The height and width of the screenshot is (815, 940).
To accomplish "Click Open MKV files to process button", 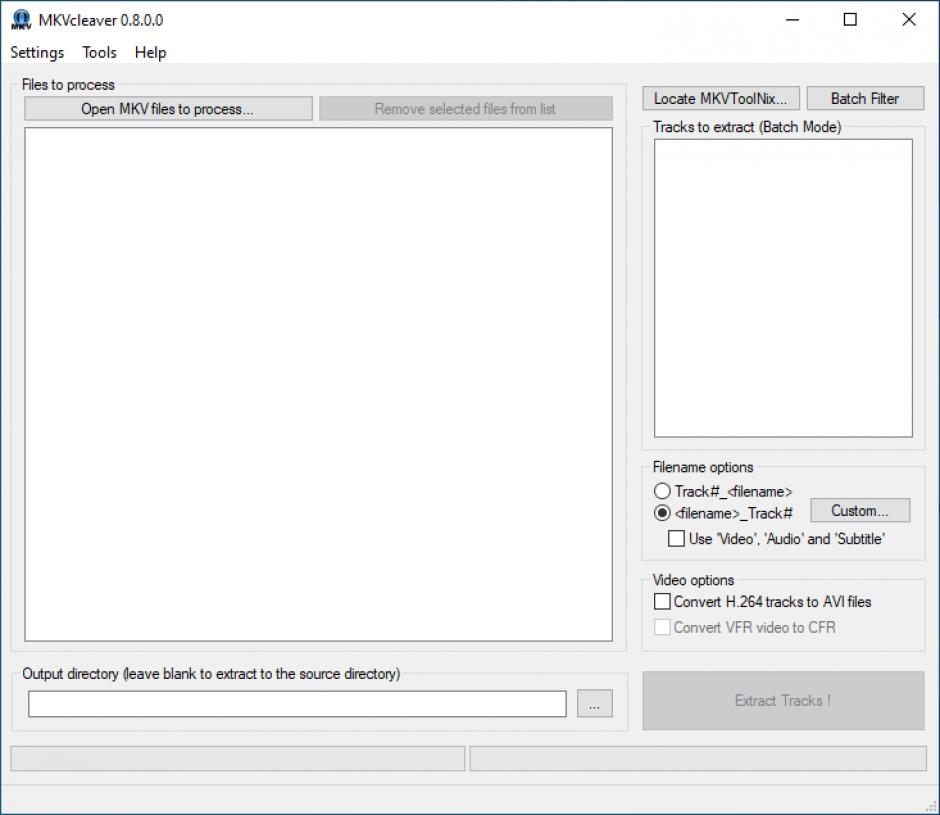I will point(168,109).
